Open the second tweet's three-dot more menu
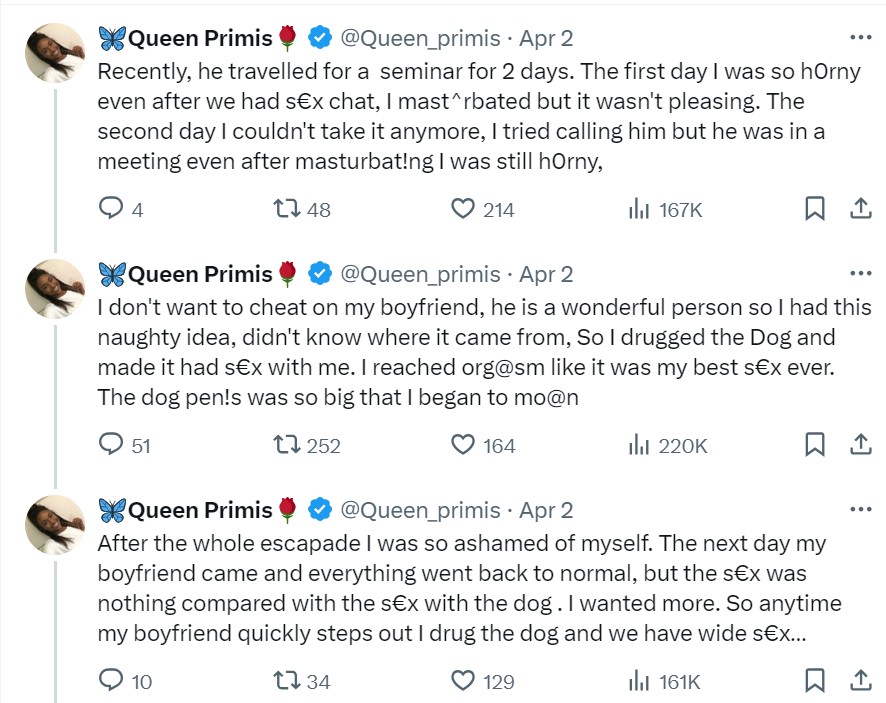Image resolution: width=886 pixels, height=703 pixels. click(x=859, y=274)
